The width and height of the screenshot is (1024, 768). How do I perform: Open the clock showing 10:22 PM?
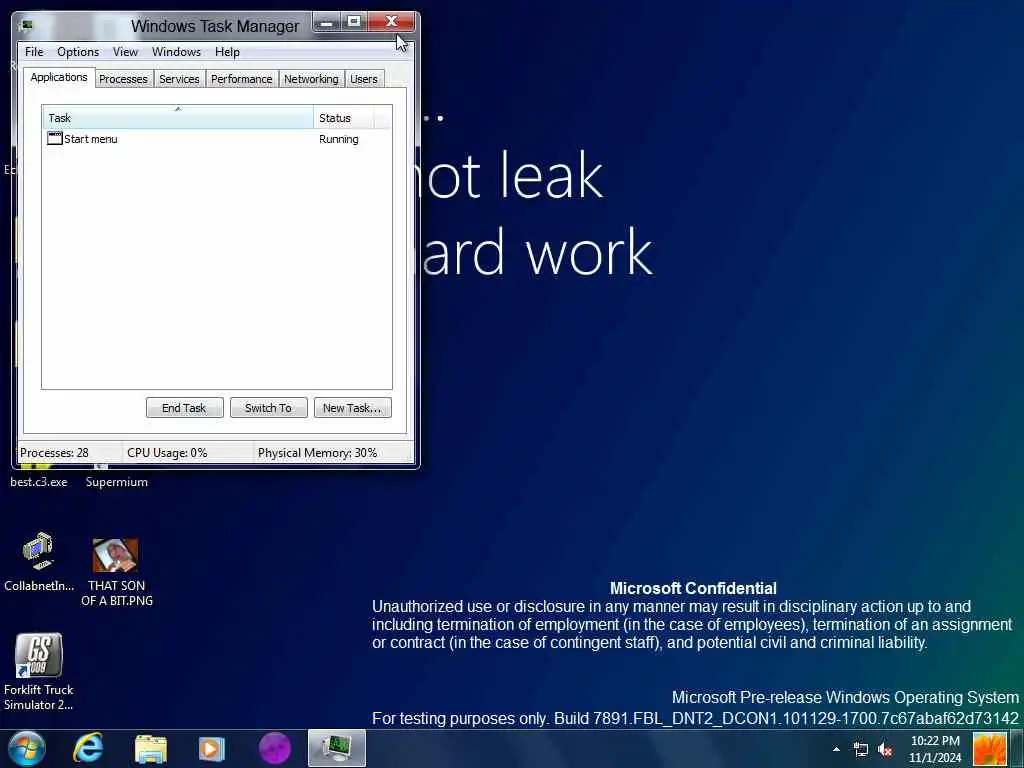point(935,749)
